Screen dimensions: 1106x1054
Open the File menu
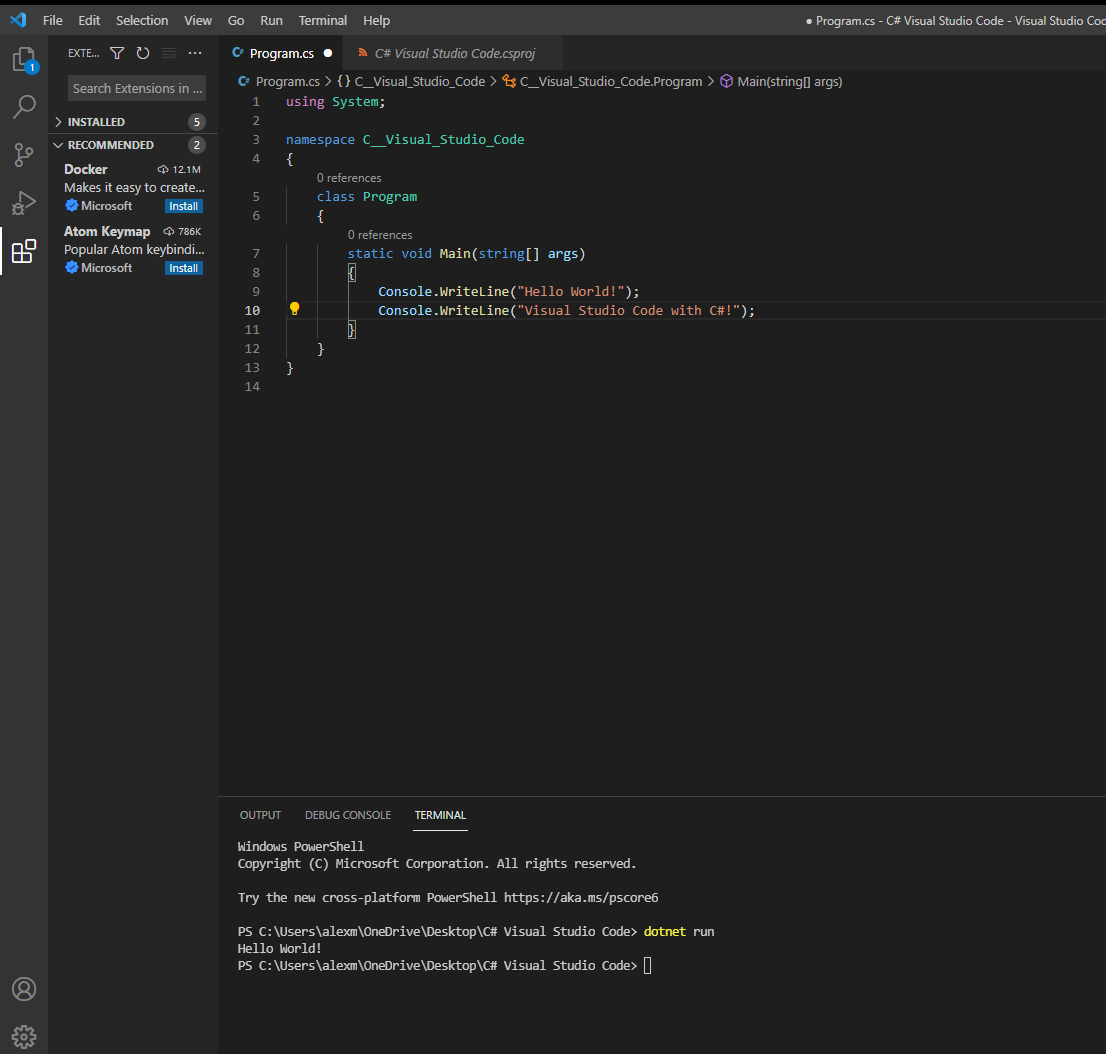click(53, 20)
